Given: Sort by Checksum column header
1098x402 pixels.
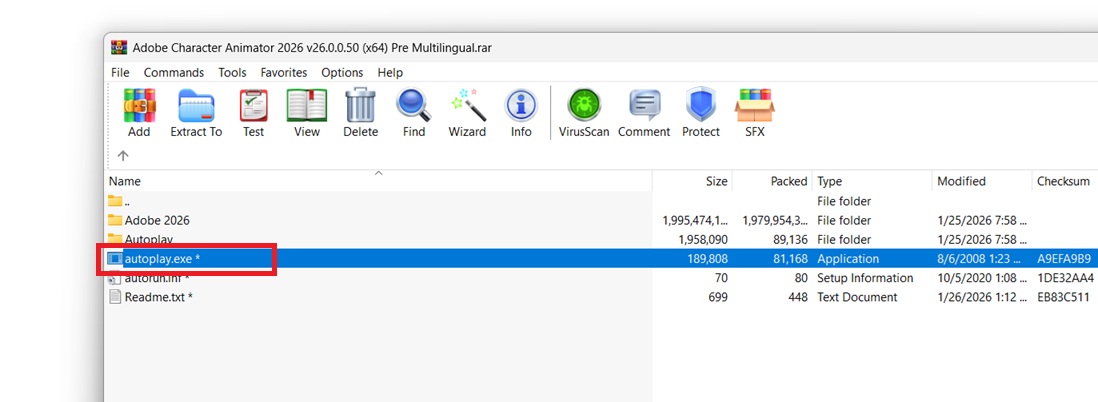Looking at the screenshot, I should pyautogui.click(x=1064, y=181).
